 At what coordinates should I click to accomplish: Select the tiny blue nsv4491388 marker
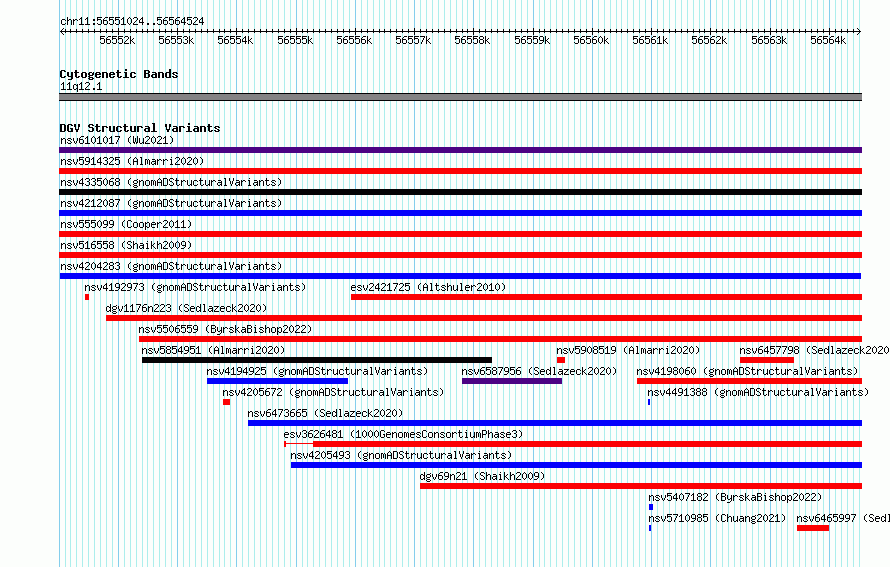tap(649, 402)
